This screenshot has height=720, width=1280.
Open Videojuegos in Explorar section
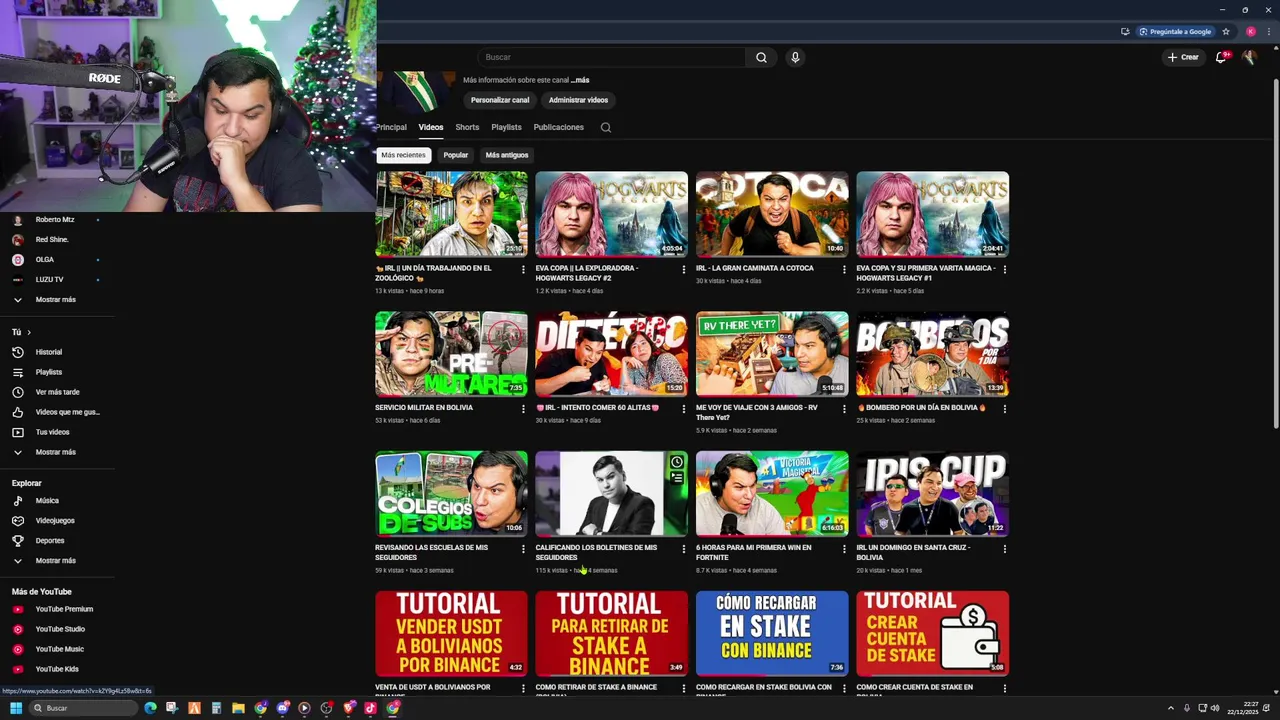[57, 520]
